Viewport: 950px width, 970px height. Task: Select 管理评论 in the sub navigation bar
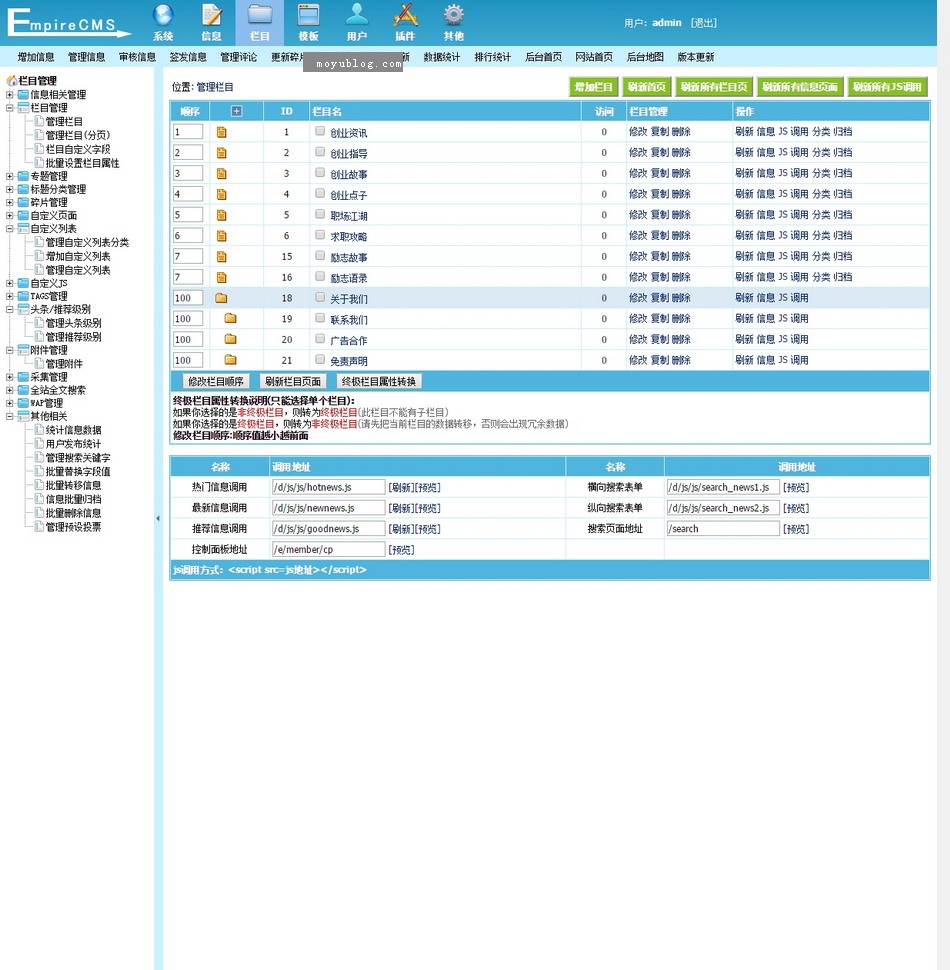click(x=239, y=57)
